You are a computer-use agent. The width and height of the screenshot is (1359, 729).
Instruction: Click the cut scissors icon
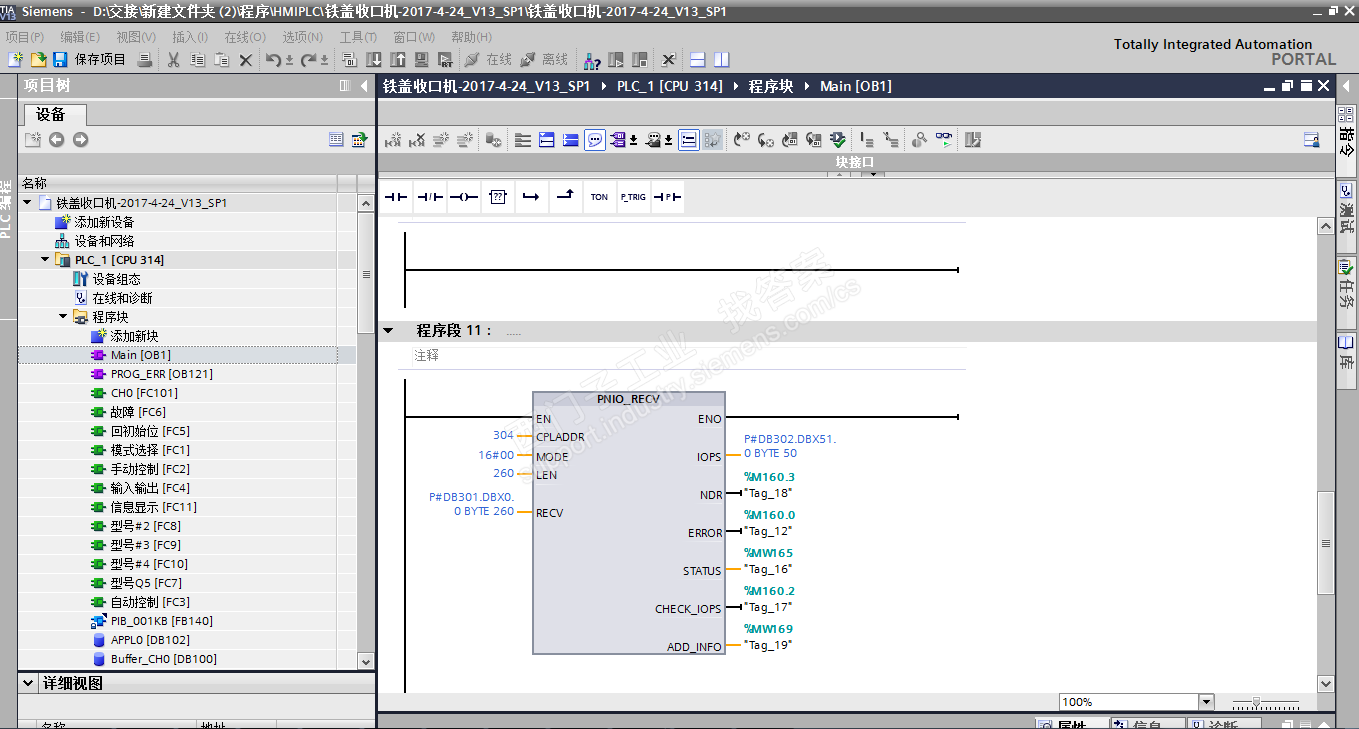(173, 60)
